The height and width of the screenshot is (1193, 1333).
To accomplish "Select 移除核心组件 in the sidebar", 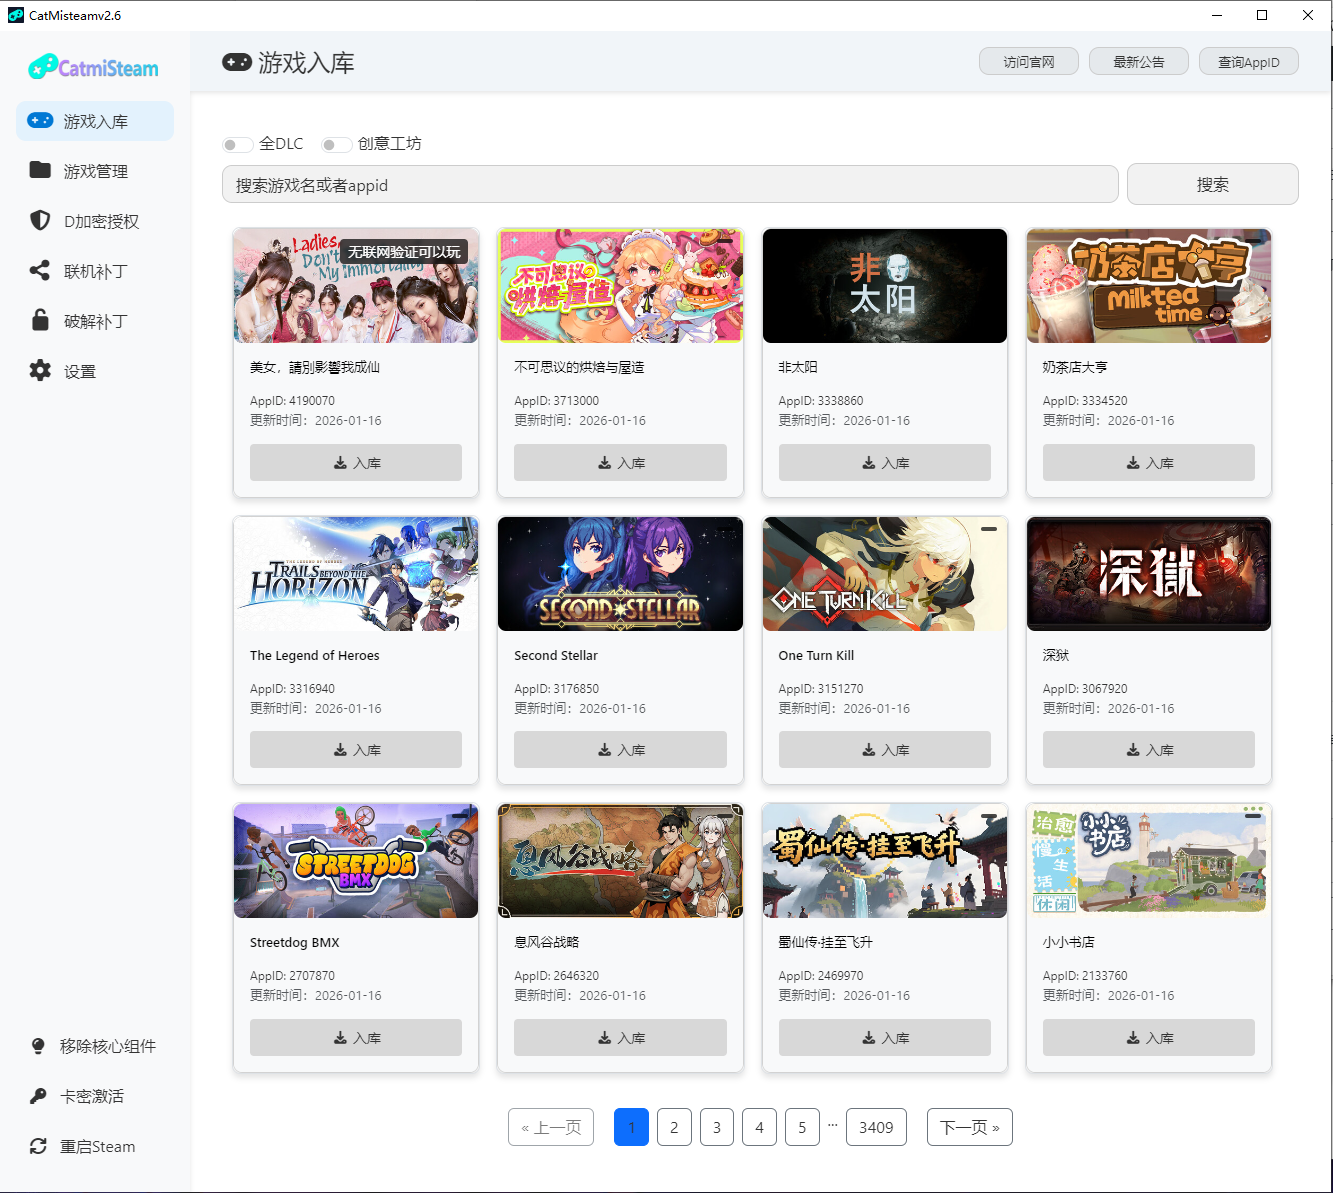I will (x=95, y=1046).
